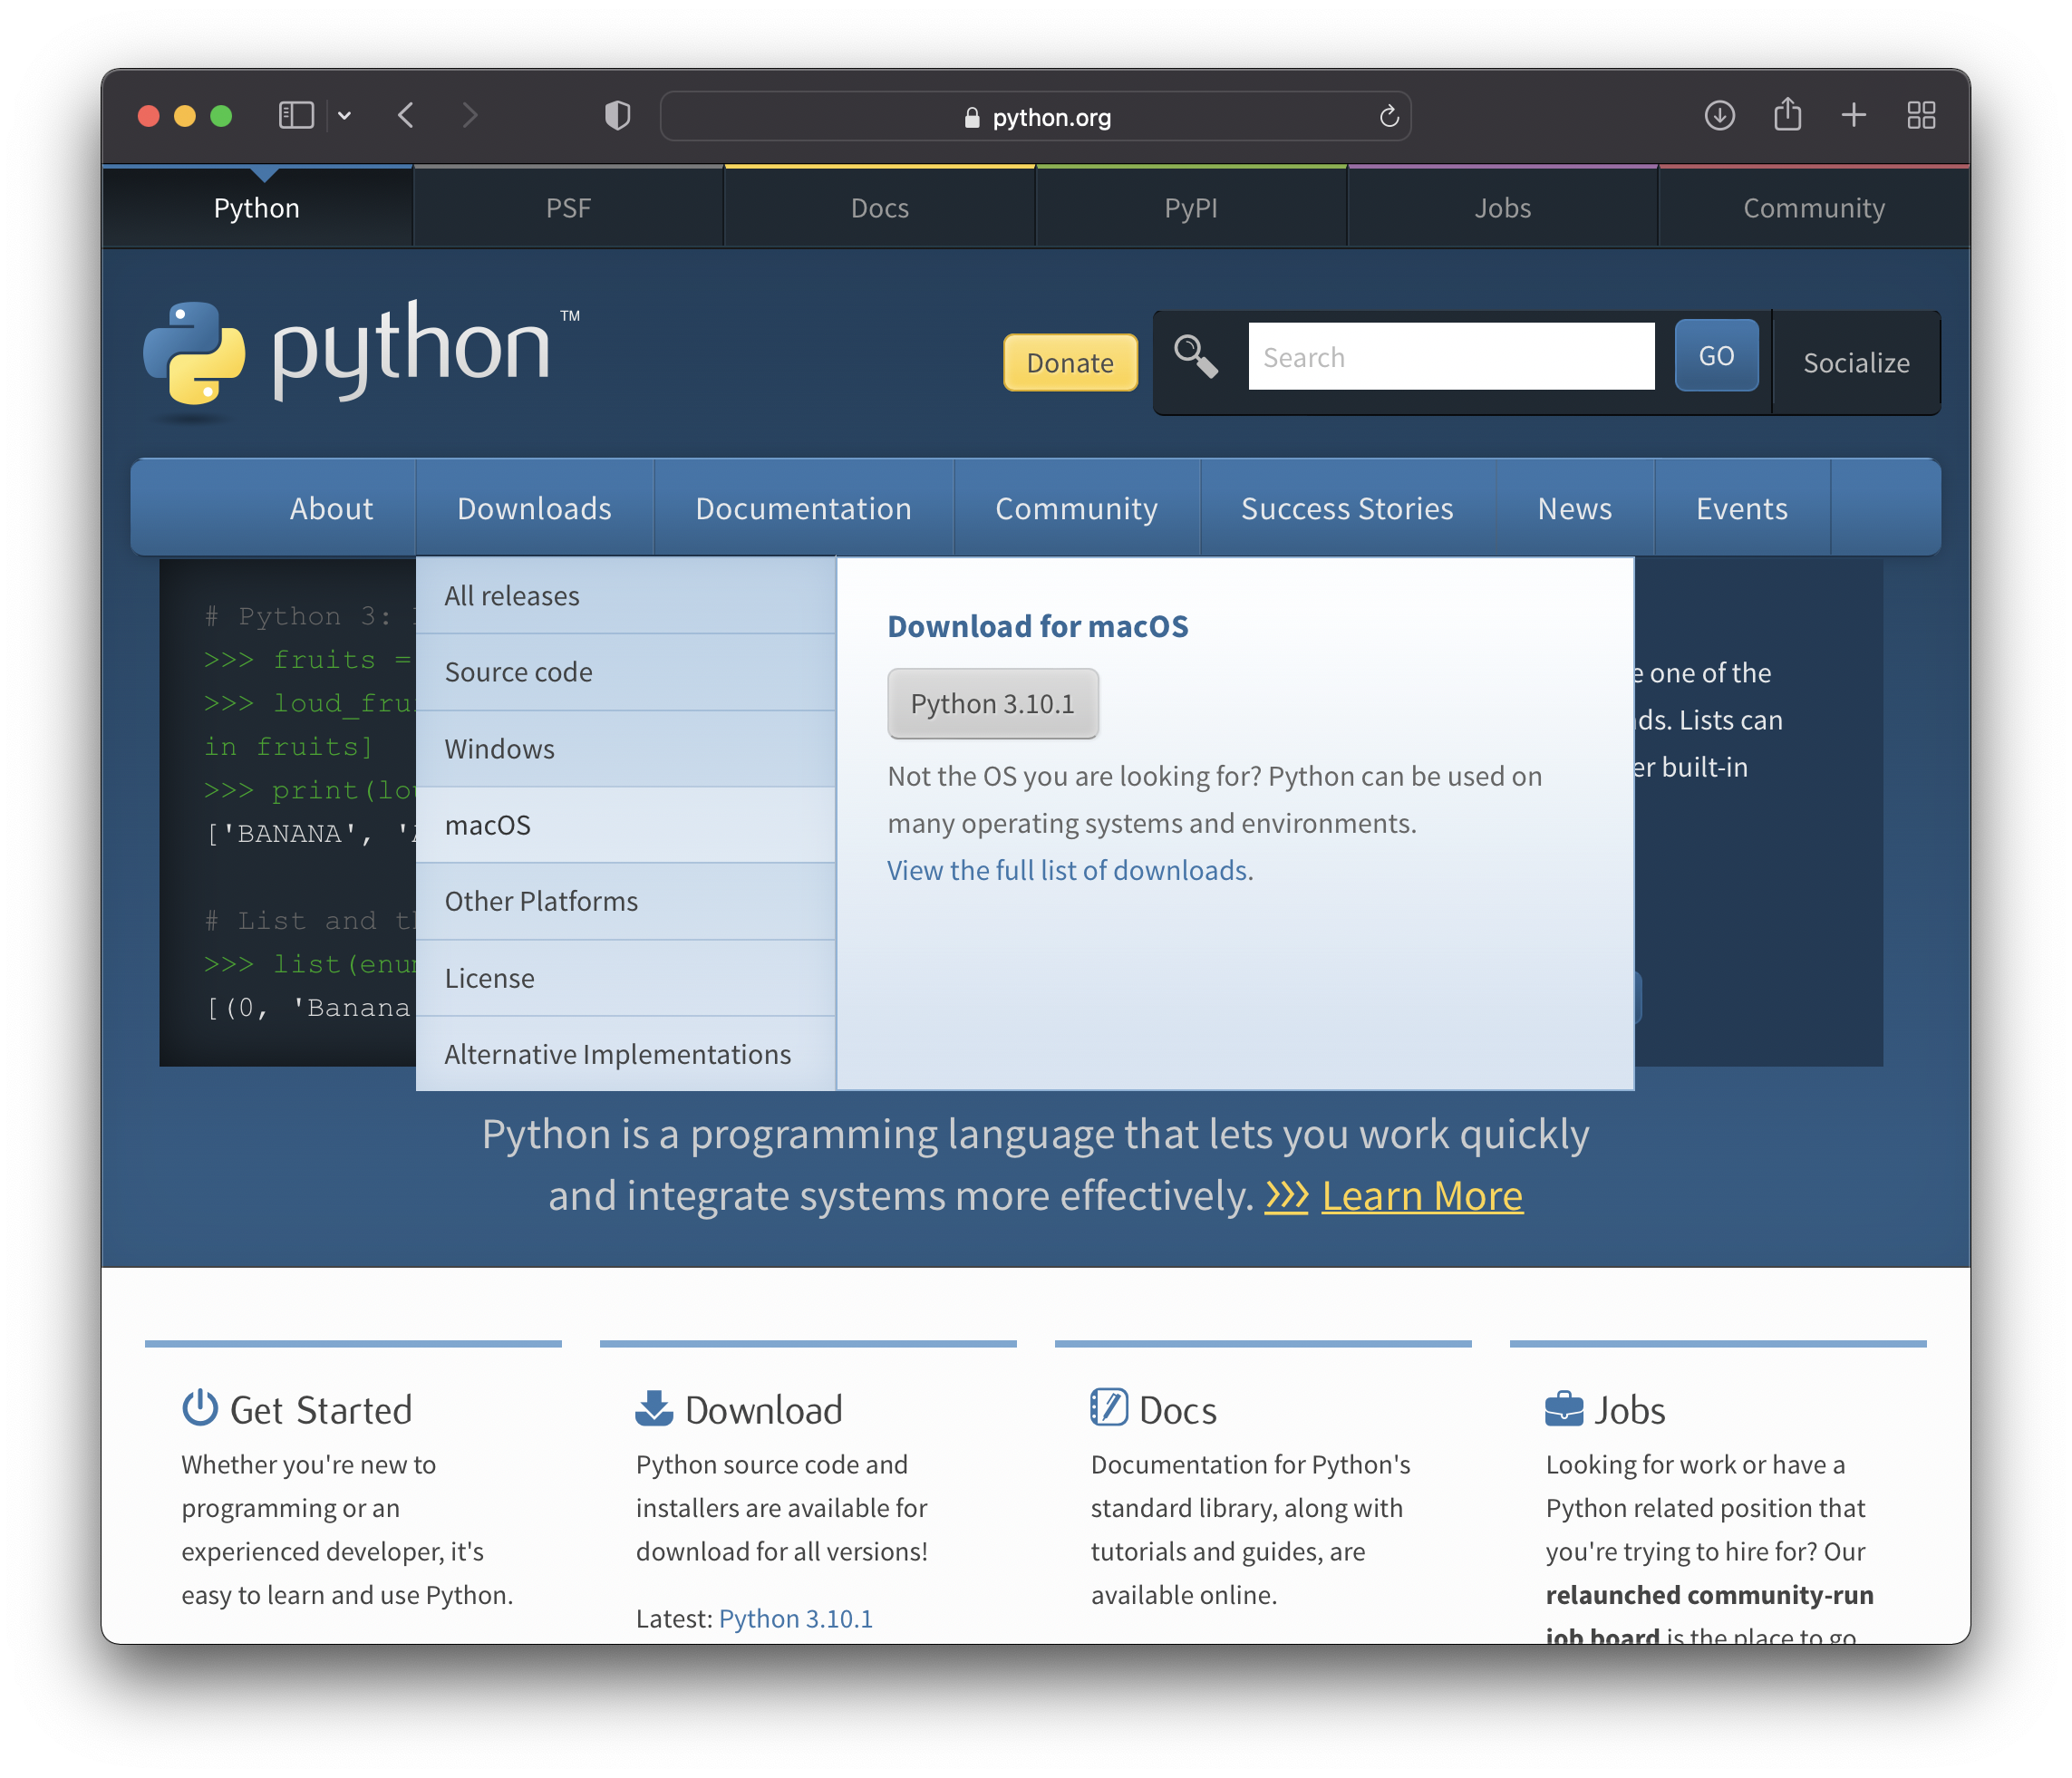Open the Jobs section heading
The width and height of the screenshot is (2072, 1778).
[1629, 1410]
